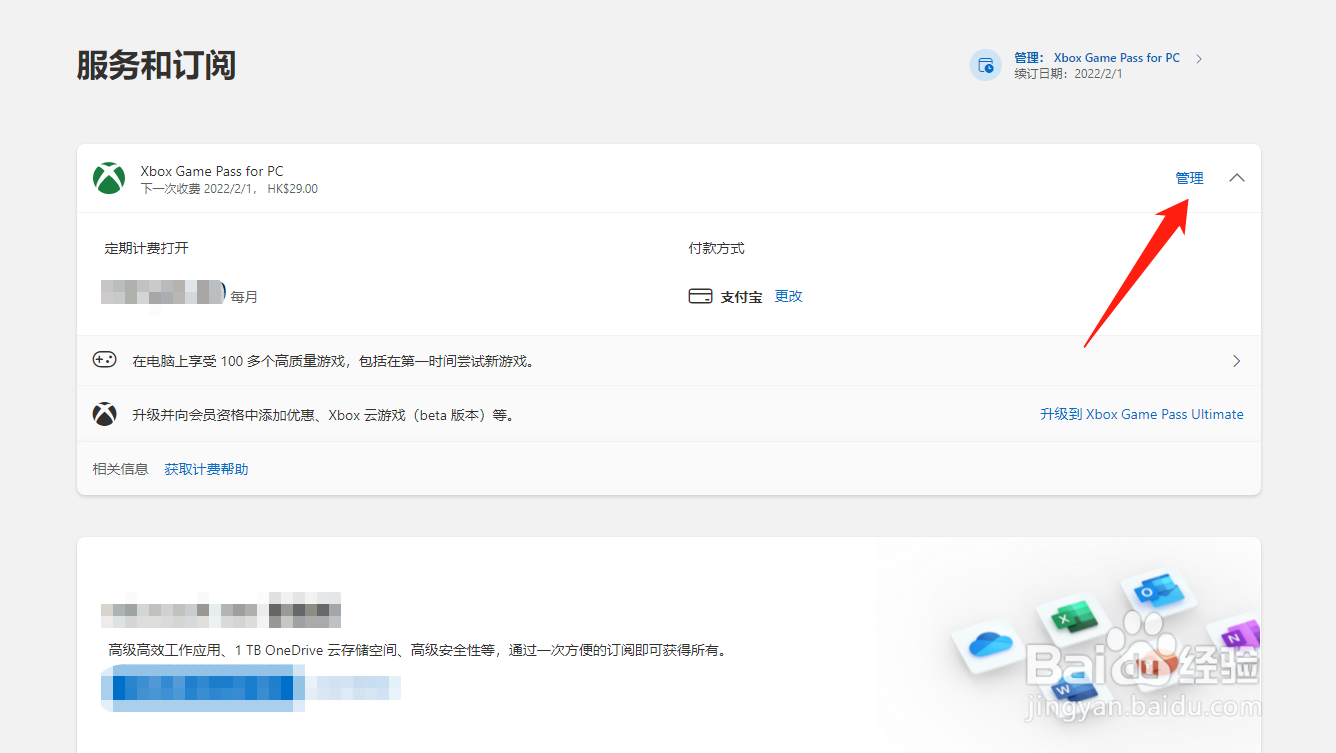Upgrade to Xbox Game Pass Ultimate
Viewport: 1336px width, 753px height.
click(1142, 414)
